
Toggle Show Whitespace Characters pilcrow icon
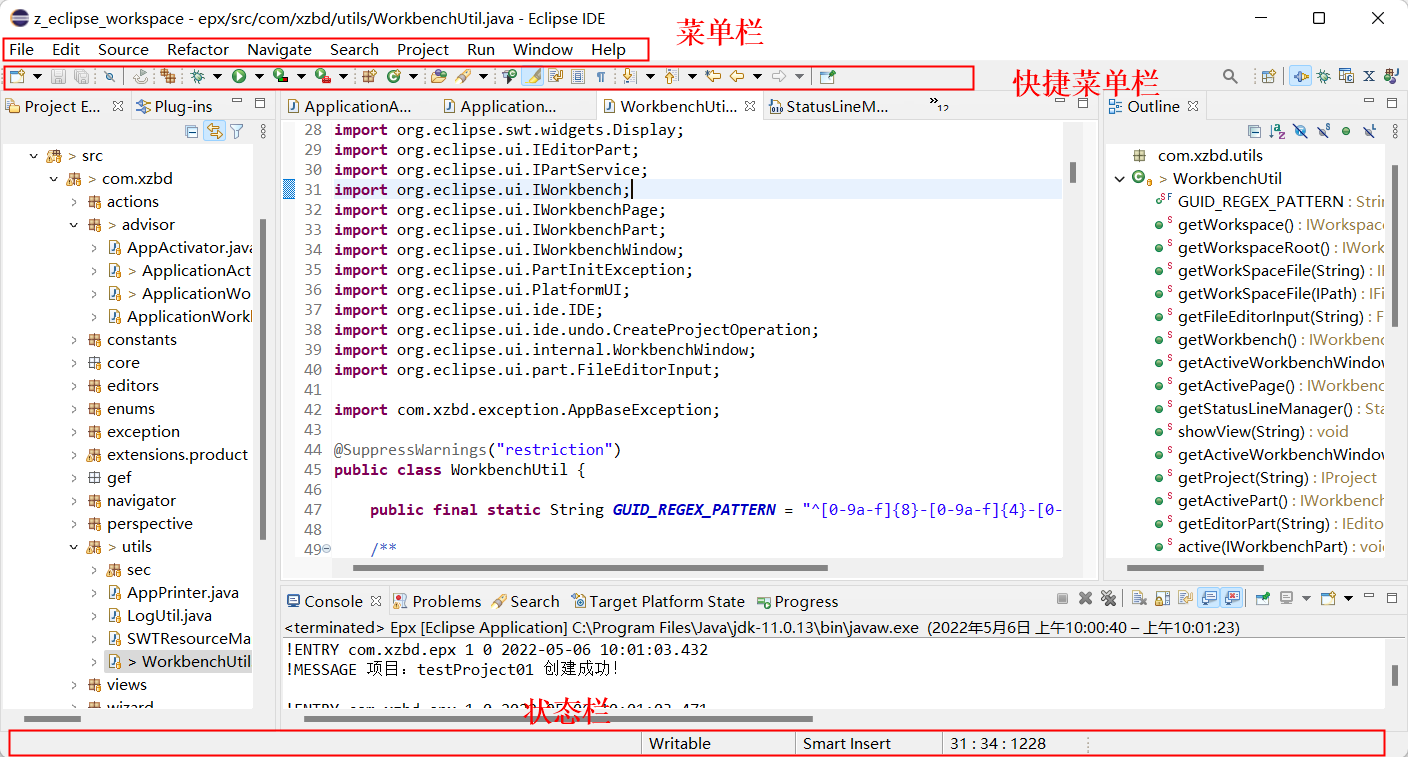click(x=601, y=76)
